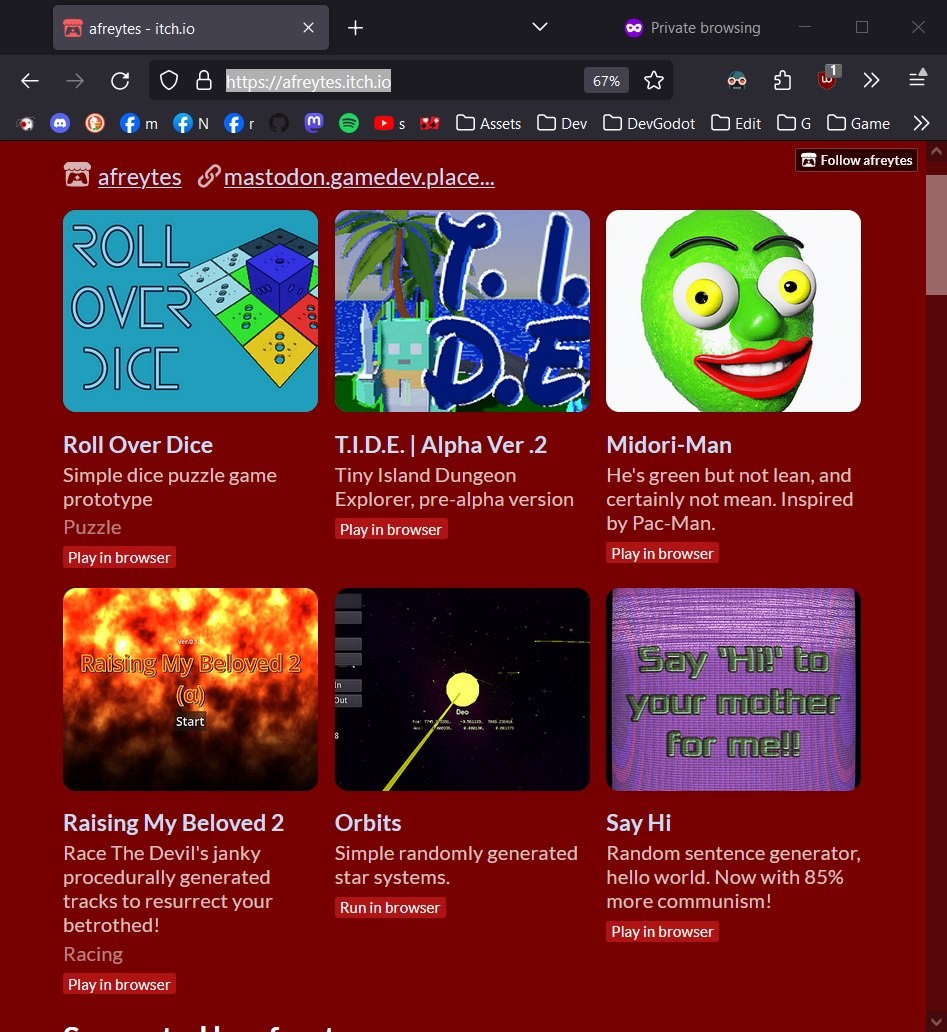
Task: Show site security info via padlock
Action: tap(204, 81)
